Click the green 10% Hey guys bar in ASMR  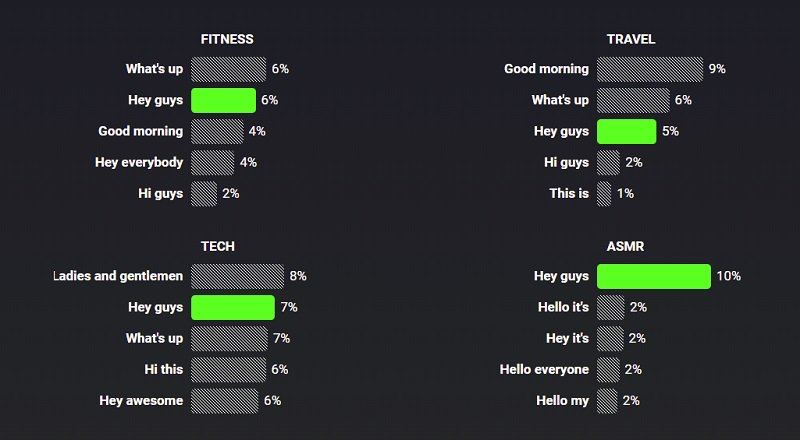pyautogui.click(x=653, y=276)
